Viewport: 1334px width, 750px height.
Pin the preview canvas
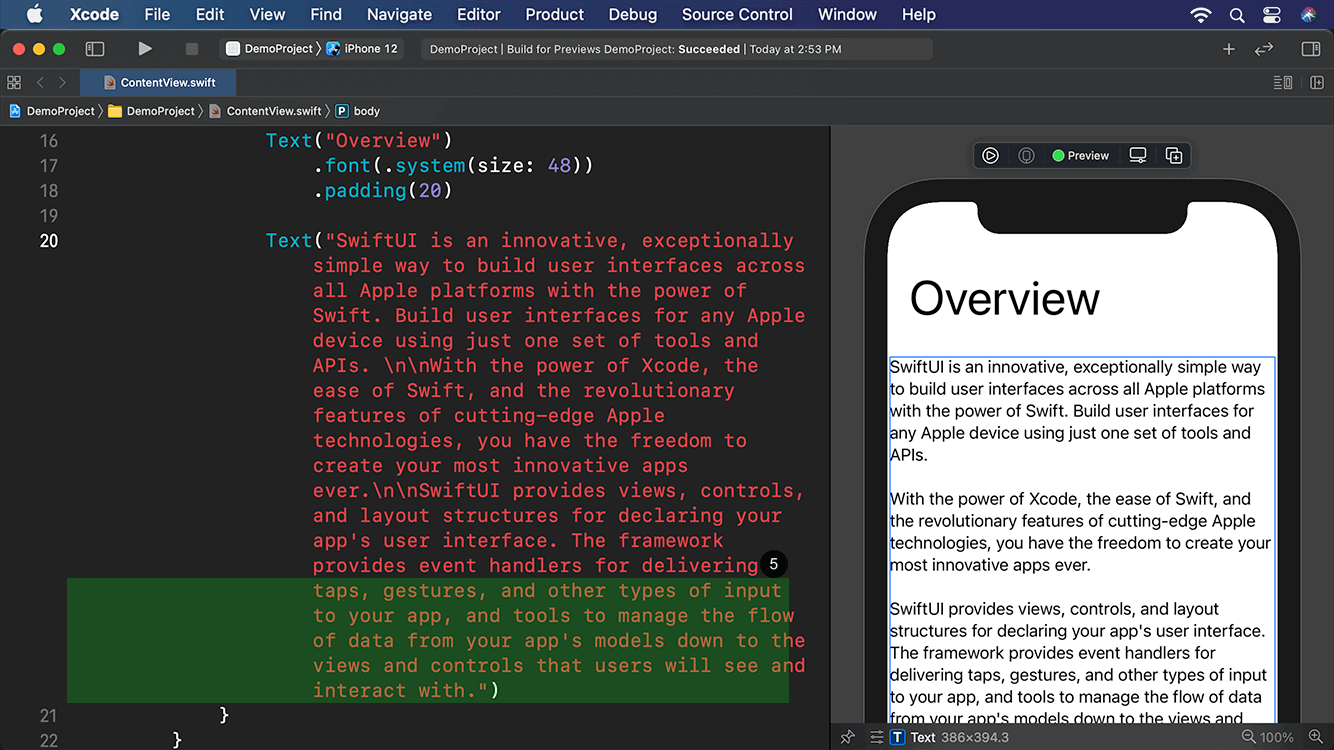[848, 737]
